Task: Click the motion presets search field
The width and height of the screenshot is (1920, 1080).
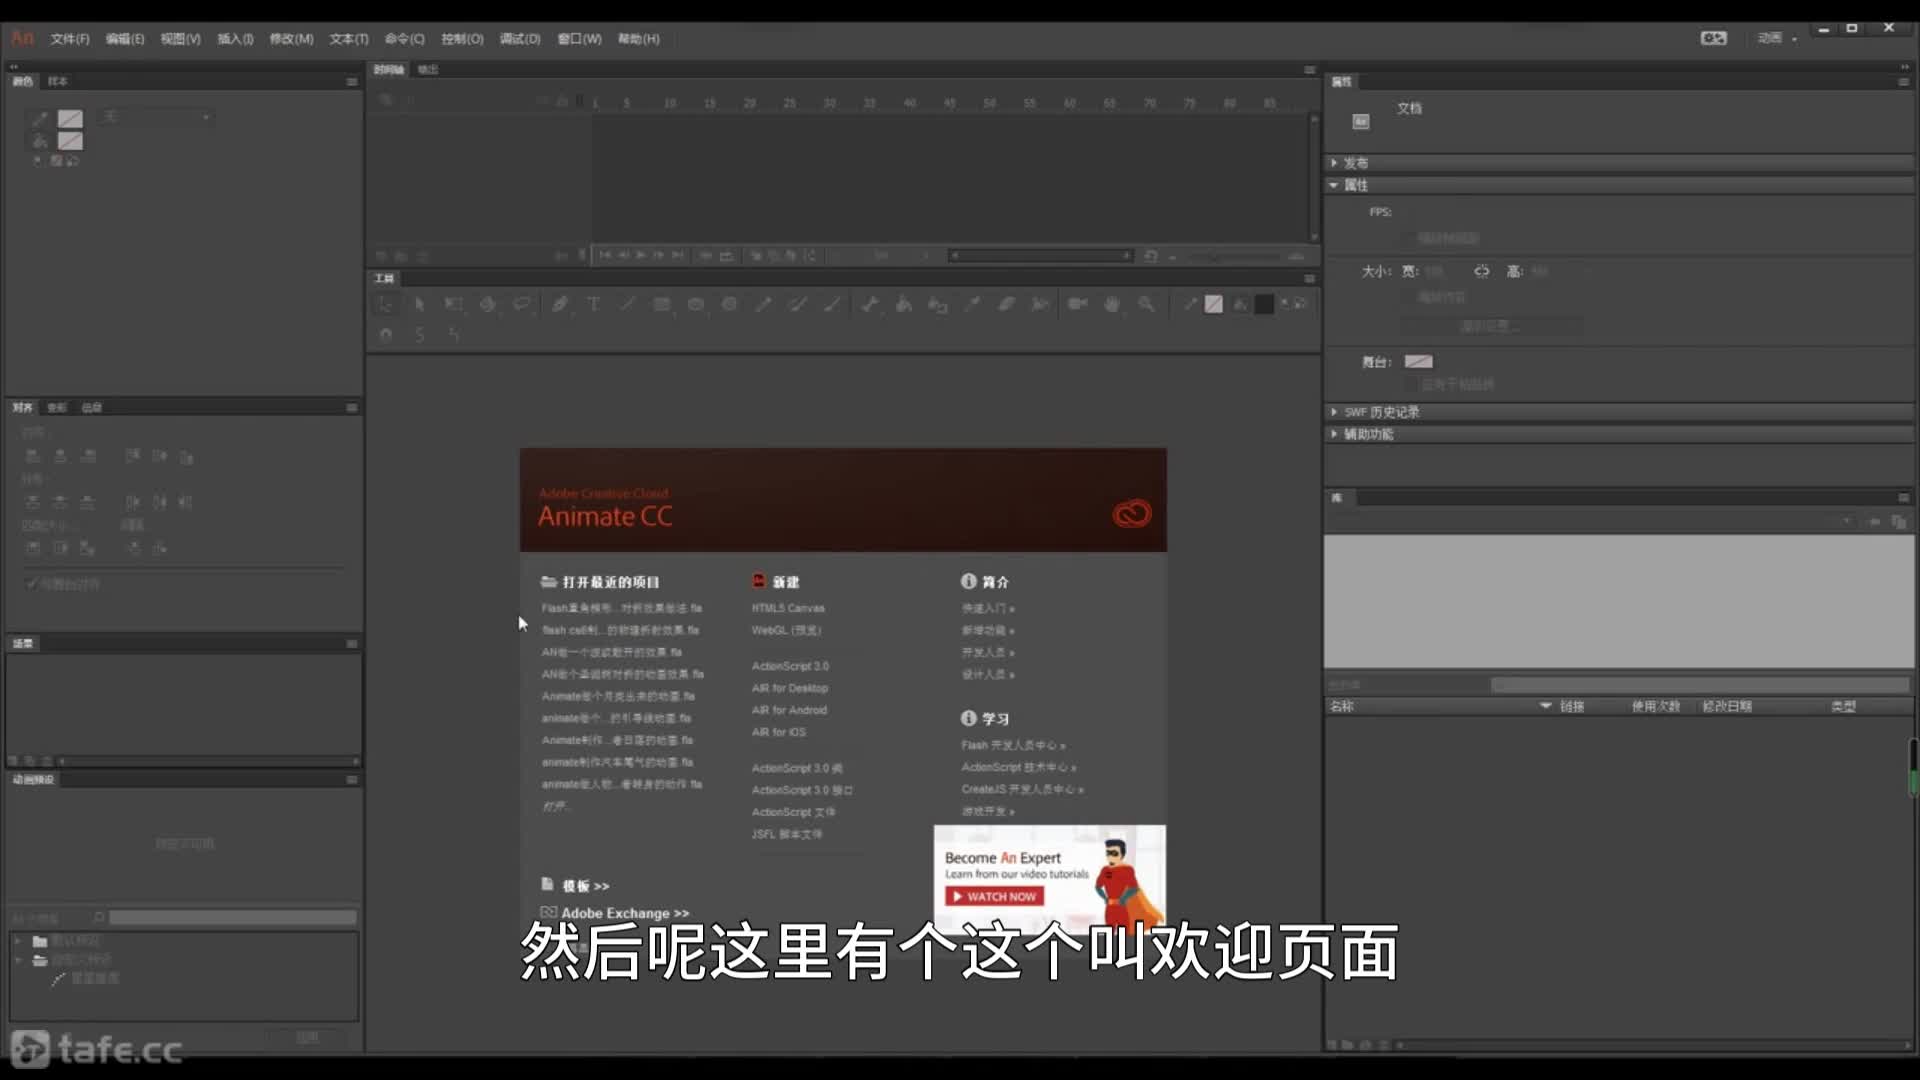Action: coord(232,918)
